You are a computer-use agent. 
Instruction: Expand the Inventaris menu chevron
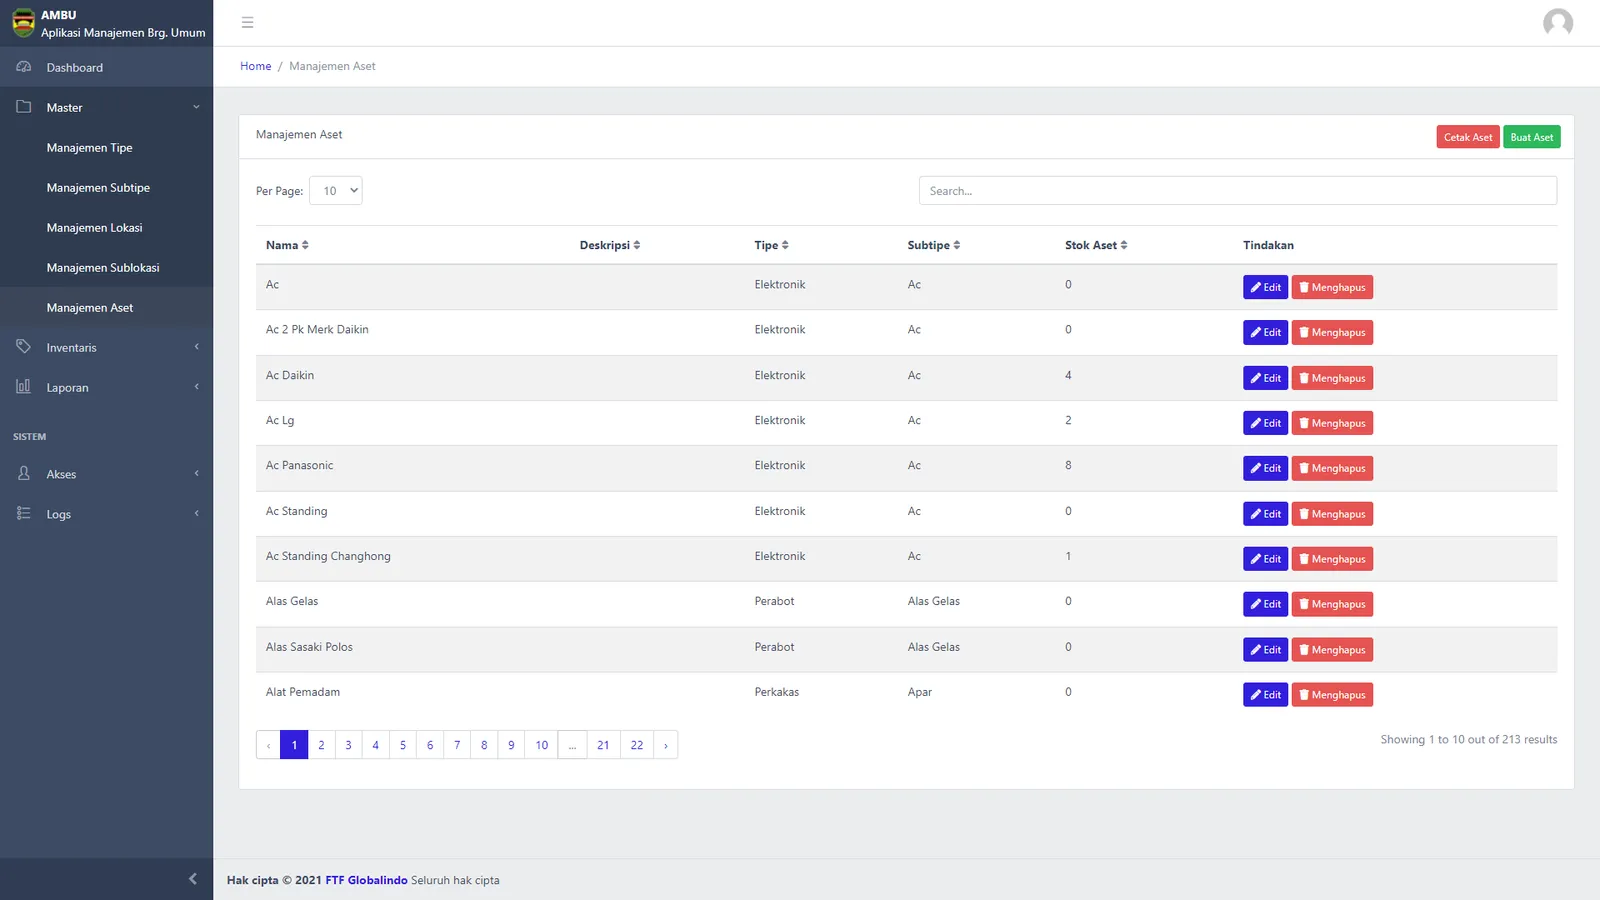(x=196, y=347)
